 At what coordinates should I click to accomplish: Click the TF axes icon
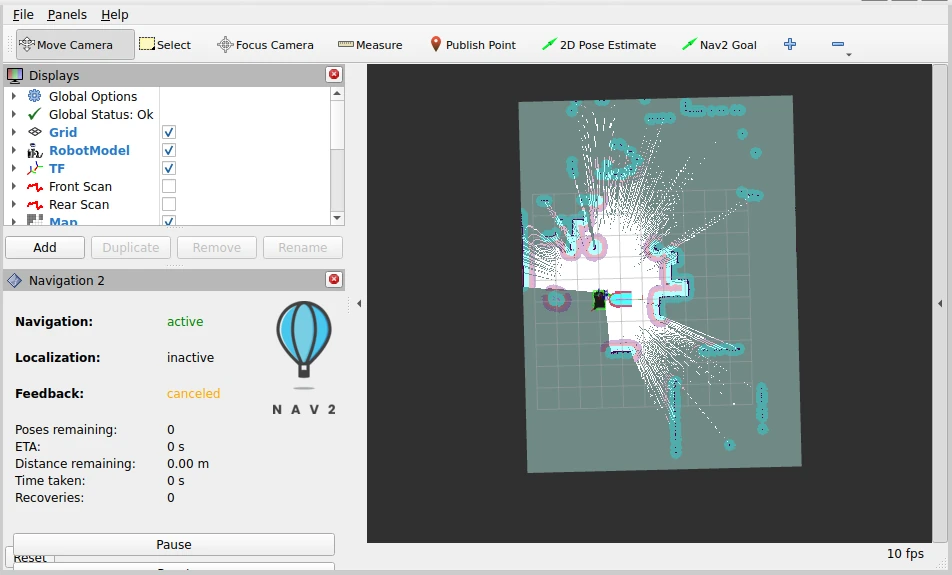[35, 168]
